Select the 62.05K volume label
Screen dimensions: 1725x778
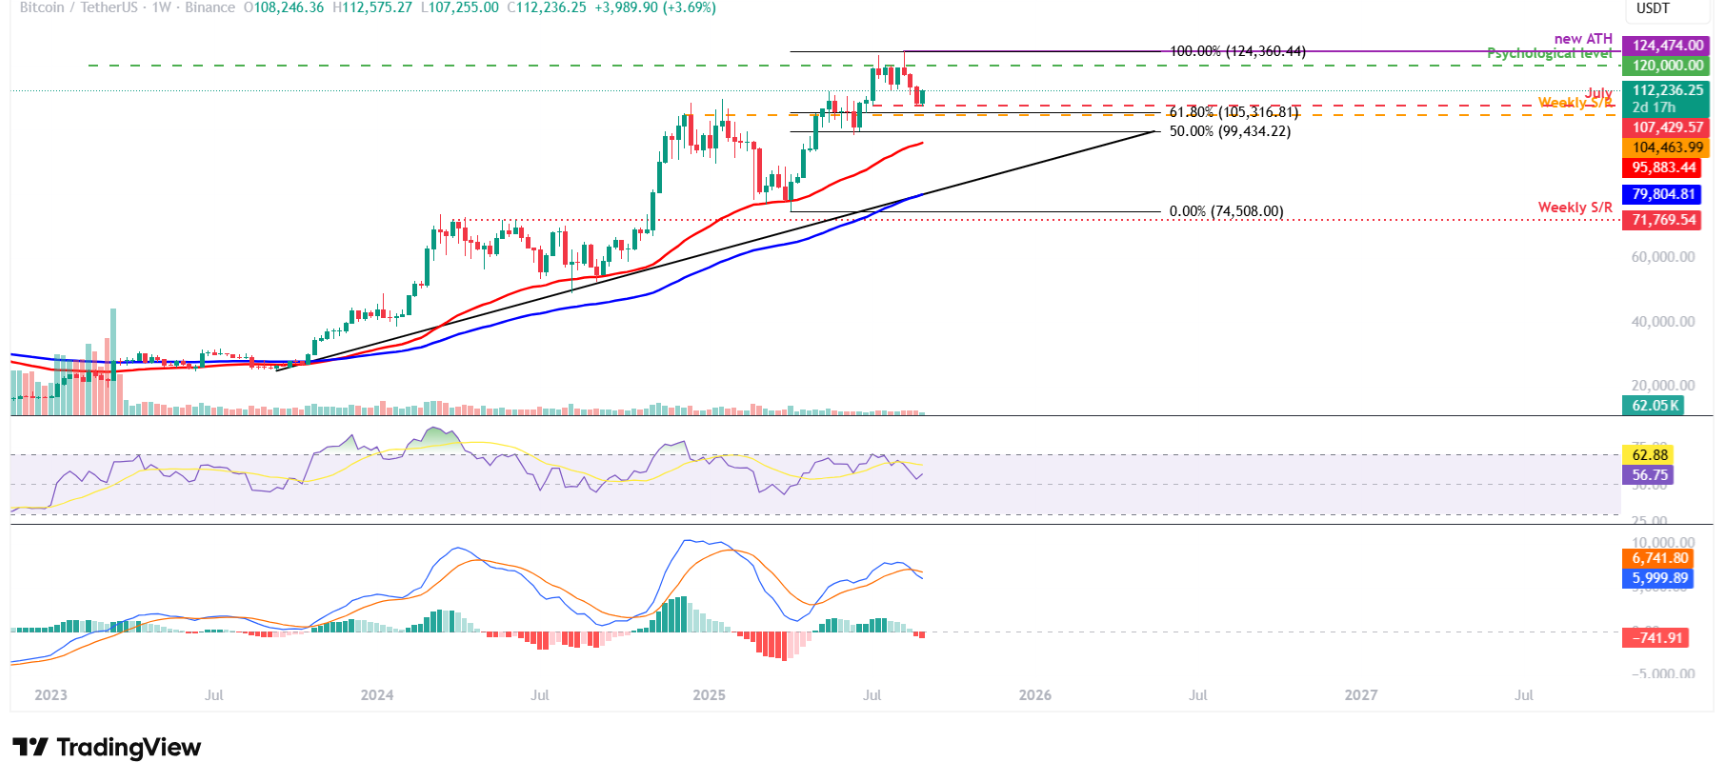(1654, 405)
